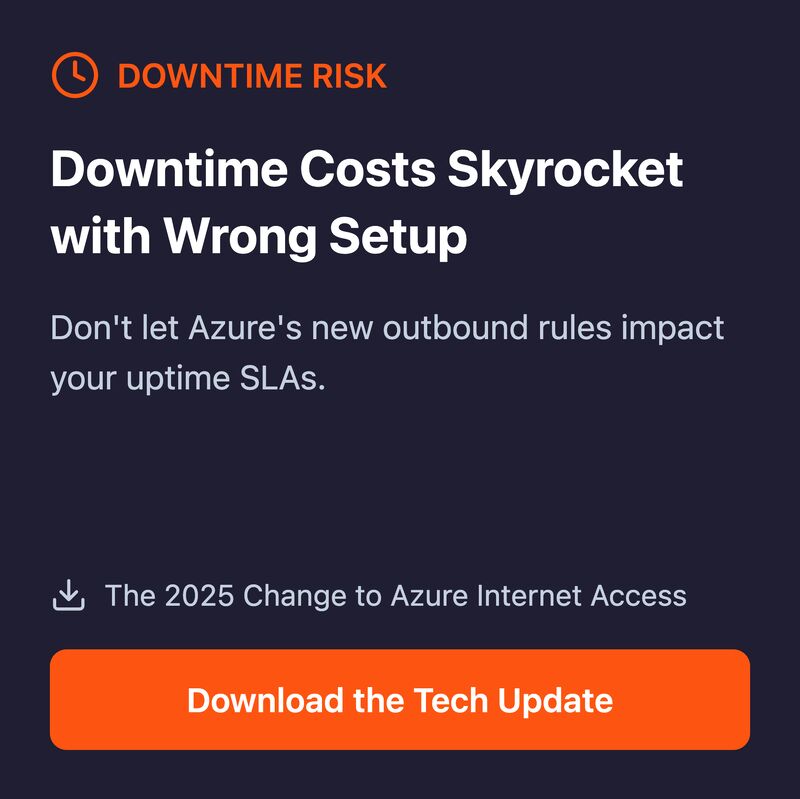Screen dimensions: 800x799
Task: Click the word 'Downtime' in the white headline
Action: tap(169, 169)
